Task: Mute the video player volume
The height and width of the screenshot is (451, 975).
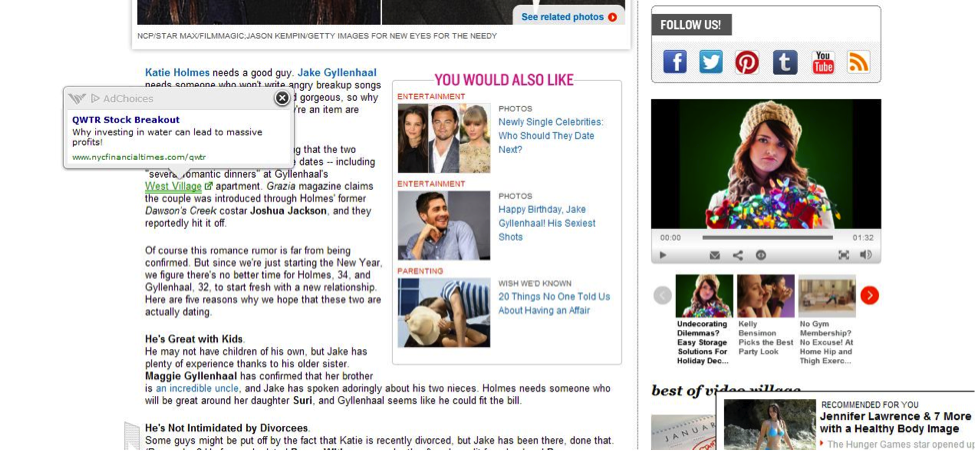Action: (x=866, y=255)
